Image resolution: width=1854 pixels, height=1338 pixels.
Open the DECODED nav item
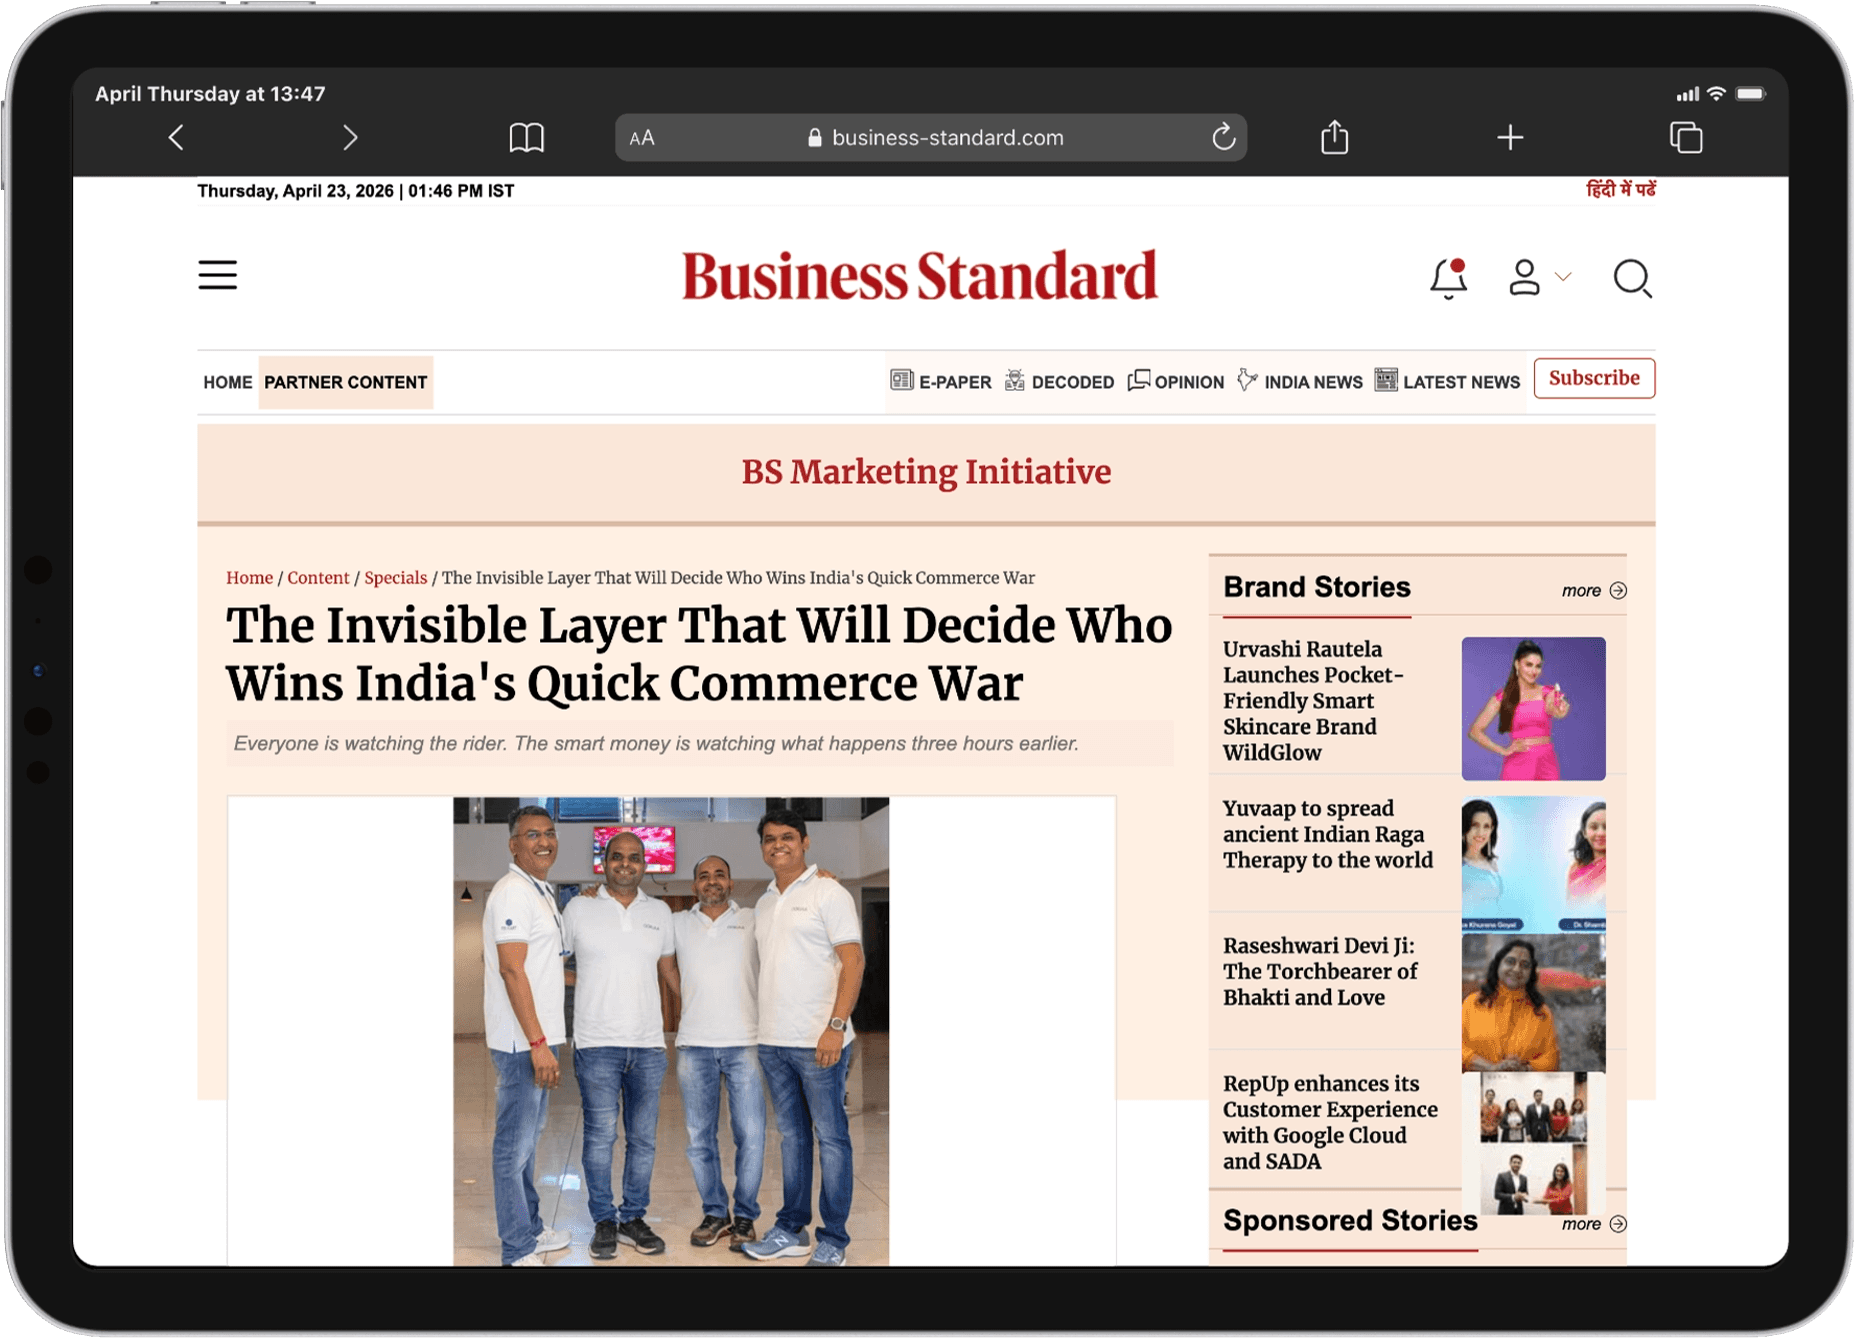(x=1060, y=382)
